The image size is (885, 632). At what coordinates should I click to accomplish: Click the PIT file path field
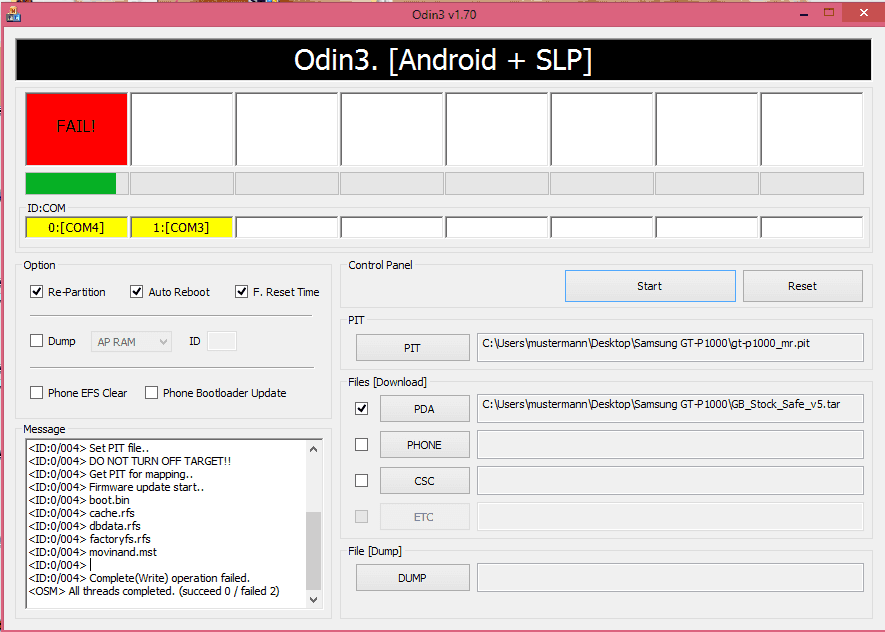[x=670, y=347]
